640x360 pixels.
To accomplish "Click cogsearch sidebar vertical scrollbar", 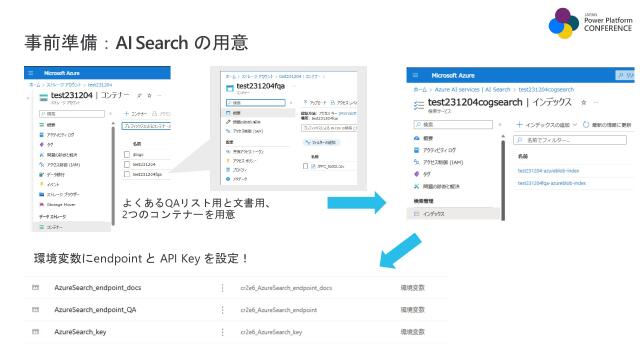I will pyautogui.click(x=503, y=180).
